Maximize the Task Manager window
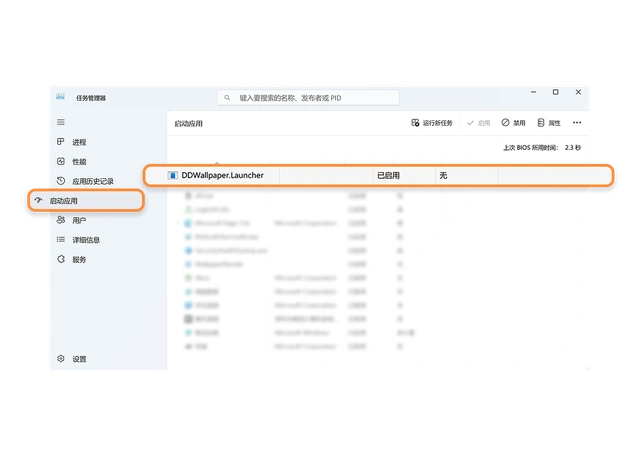 click(x=555, y=92)
